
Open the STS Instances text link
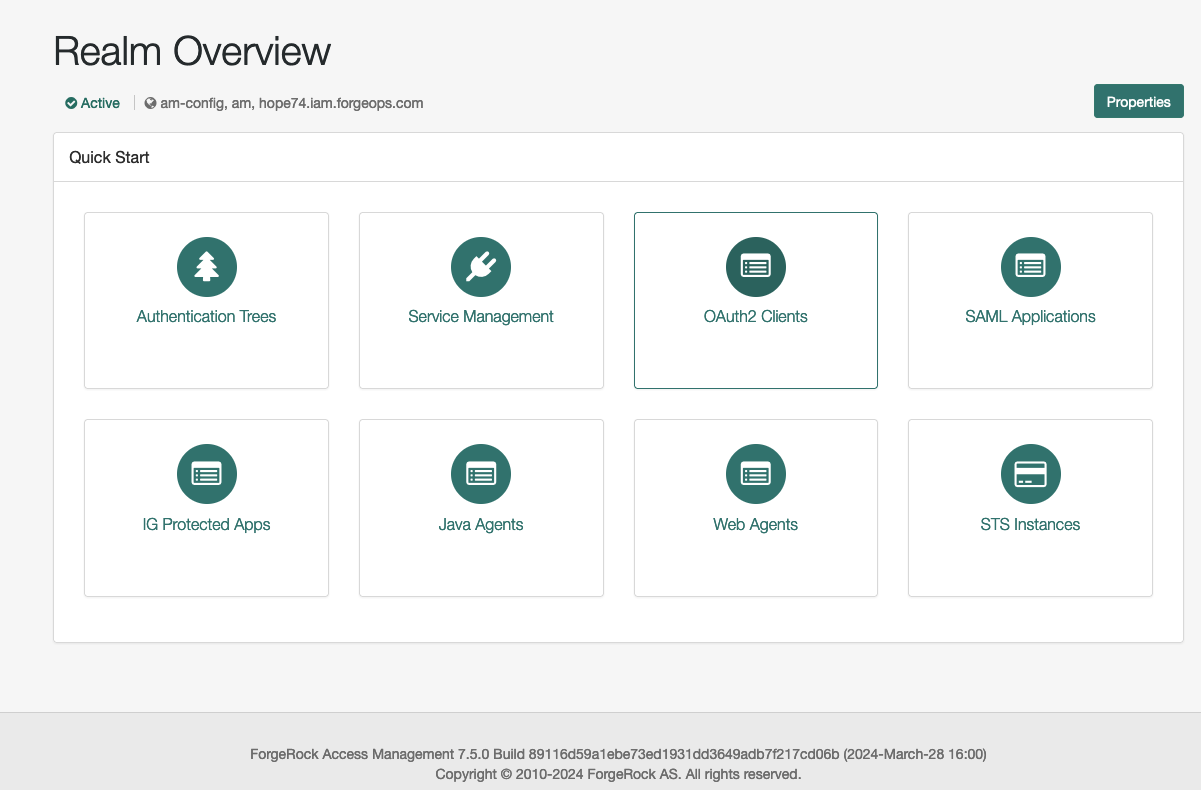point(1030,525)
